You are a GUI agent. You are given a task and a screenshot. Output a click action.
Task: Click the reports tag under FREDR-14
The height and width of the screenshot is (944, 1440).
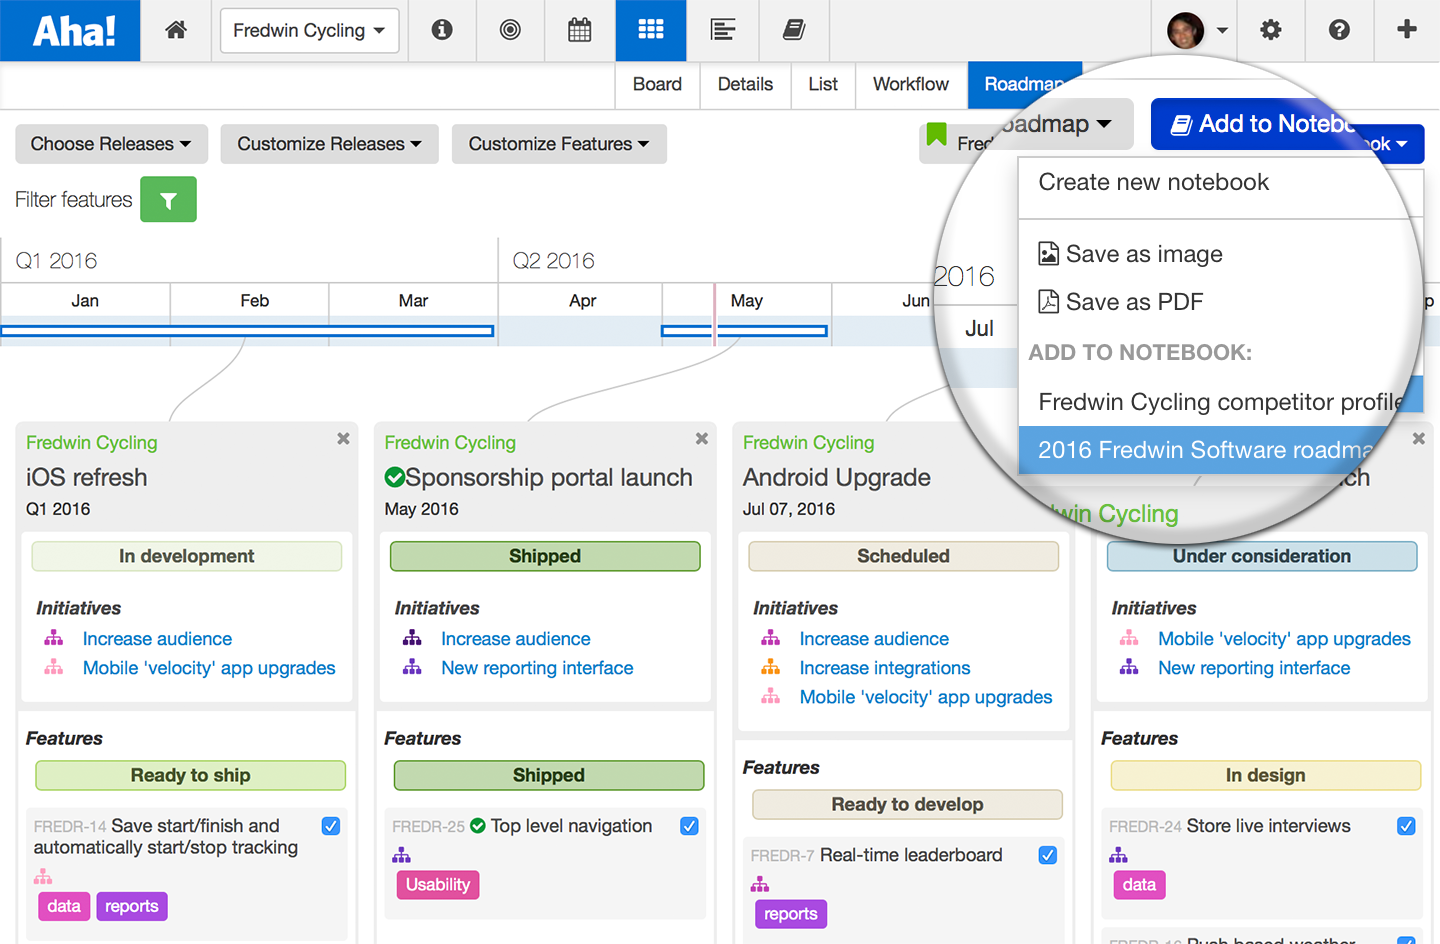pos(132,907)
